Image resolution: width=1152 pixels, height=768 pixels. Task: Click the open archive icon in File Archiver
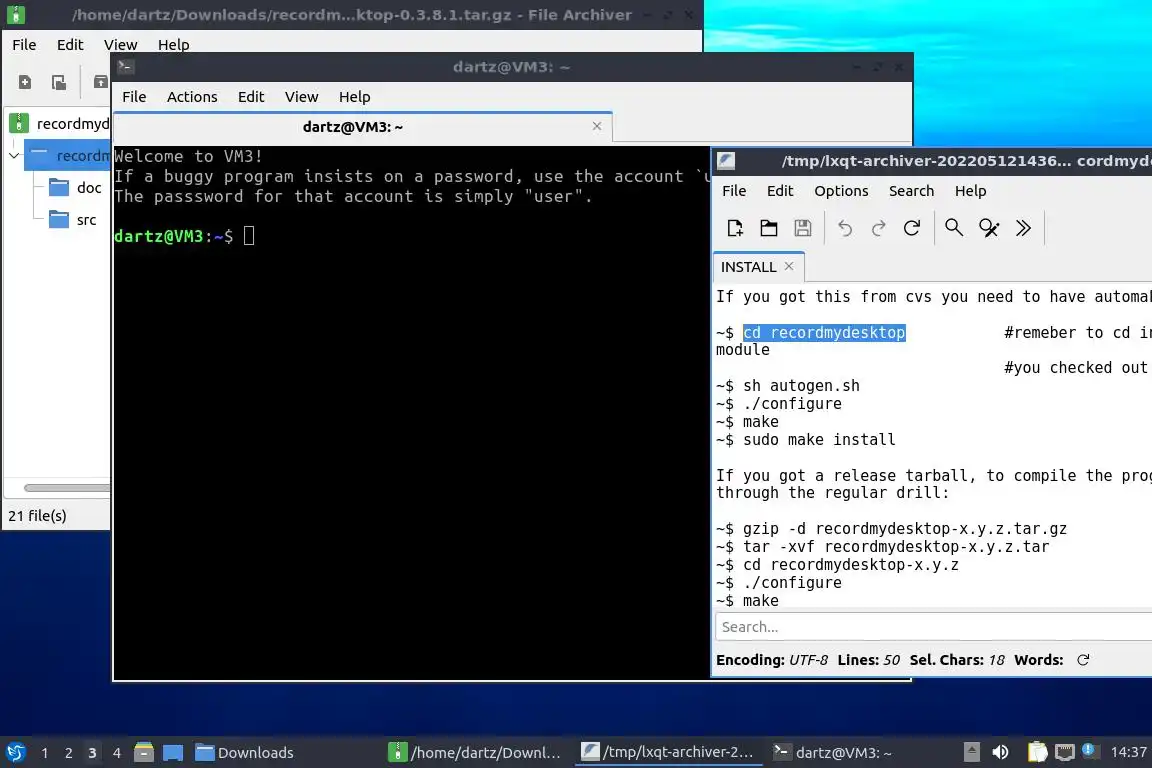59,82
